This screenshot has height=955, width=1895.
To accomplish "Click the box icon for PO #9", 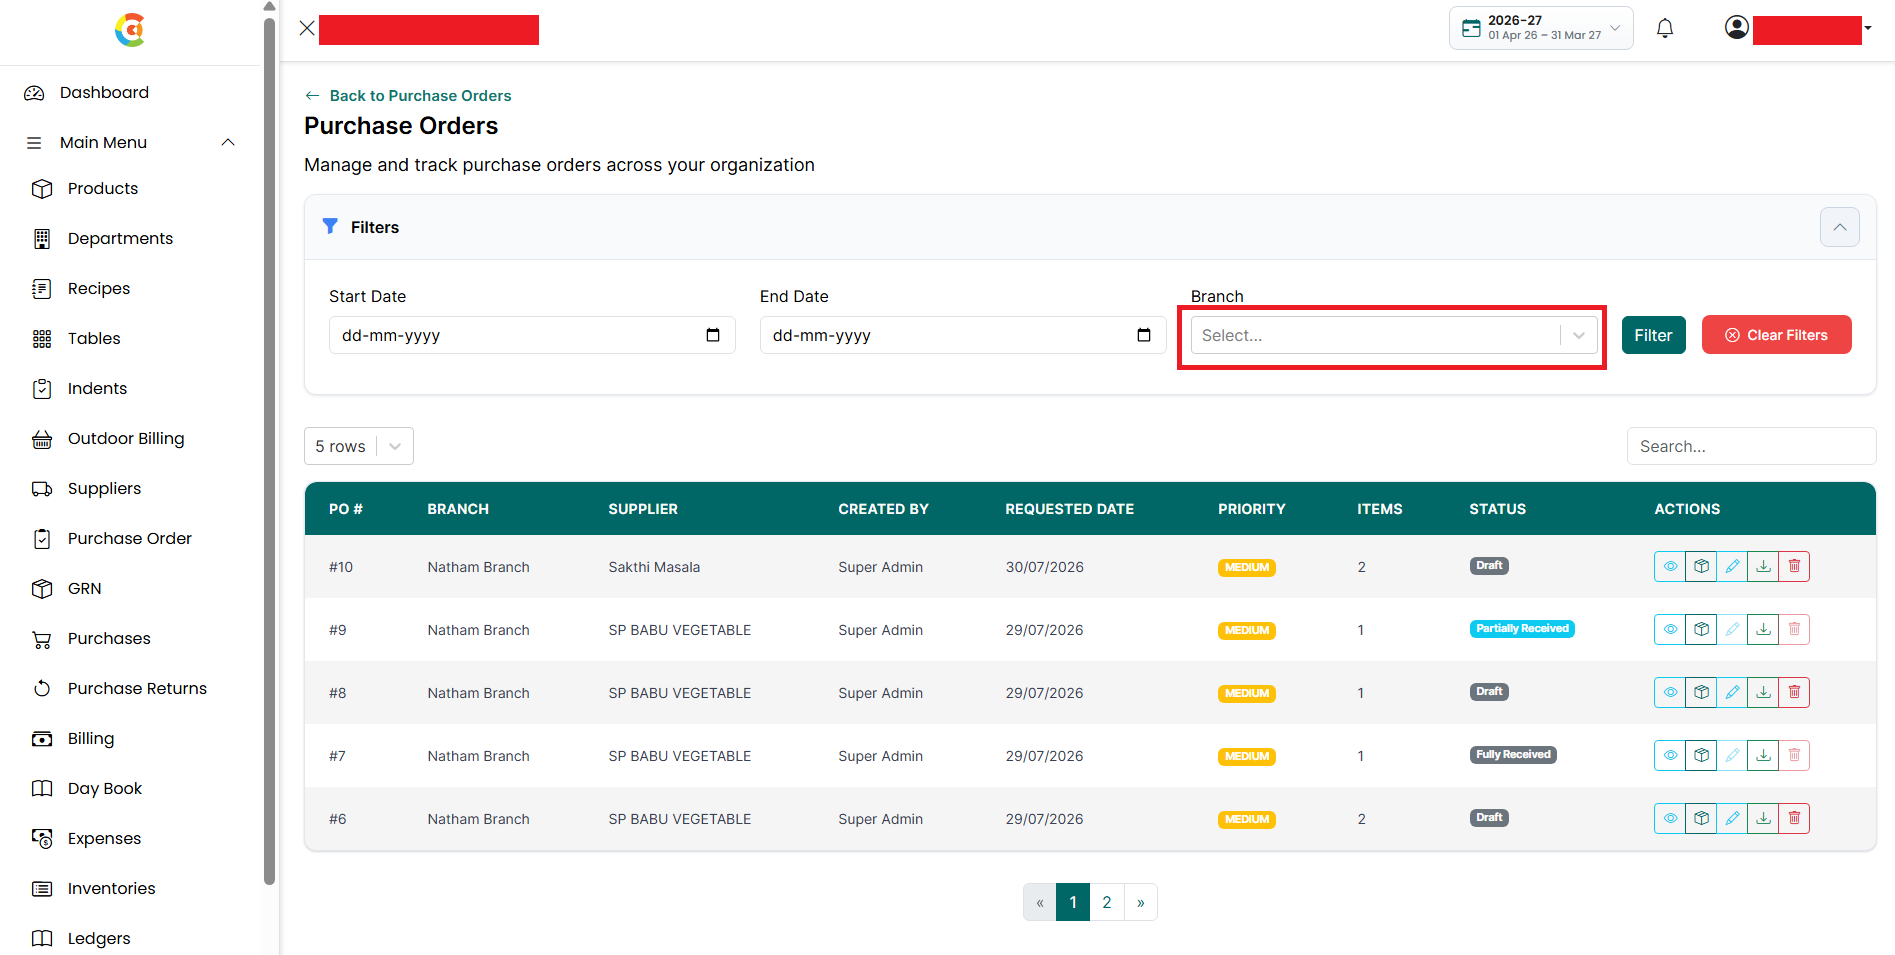I will point(1701,630).
